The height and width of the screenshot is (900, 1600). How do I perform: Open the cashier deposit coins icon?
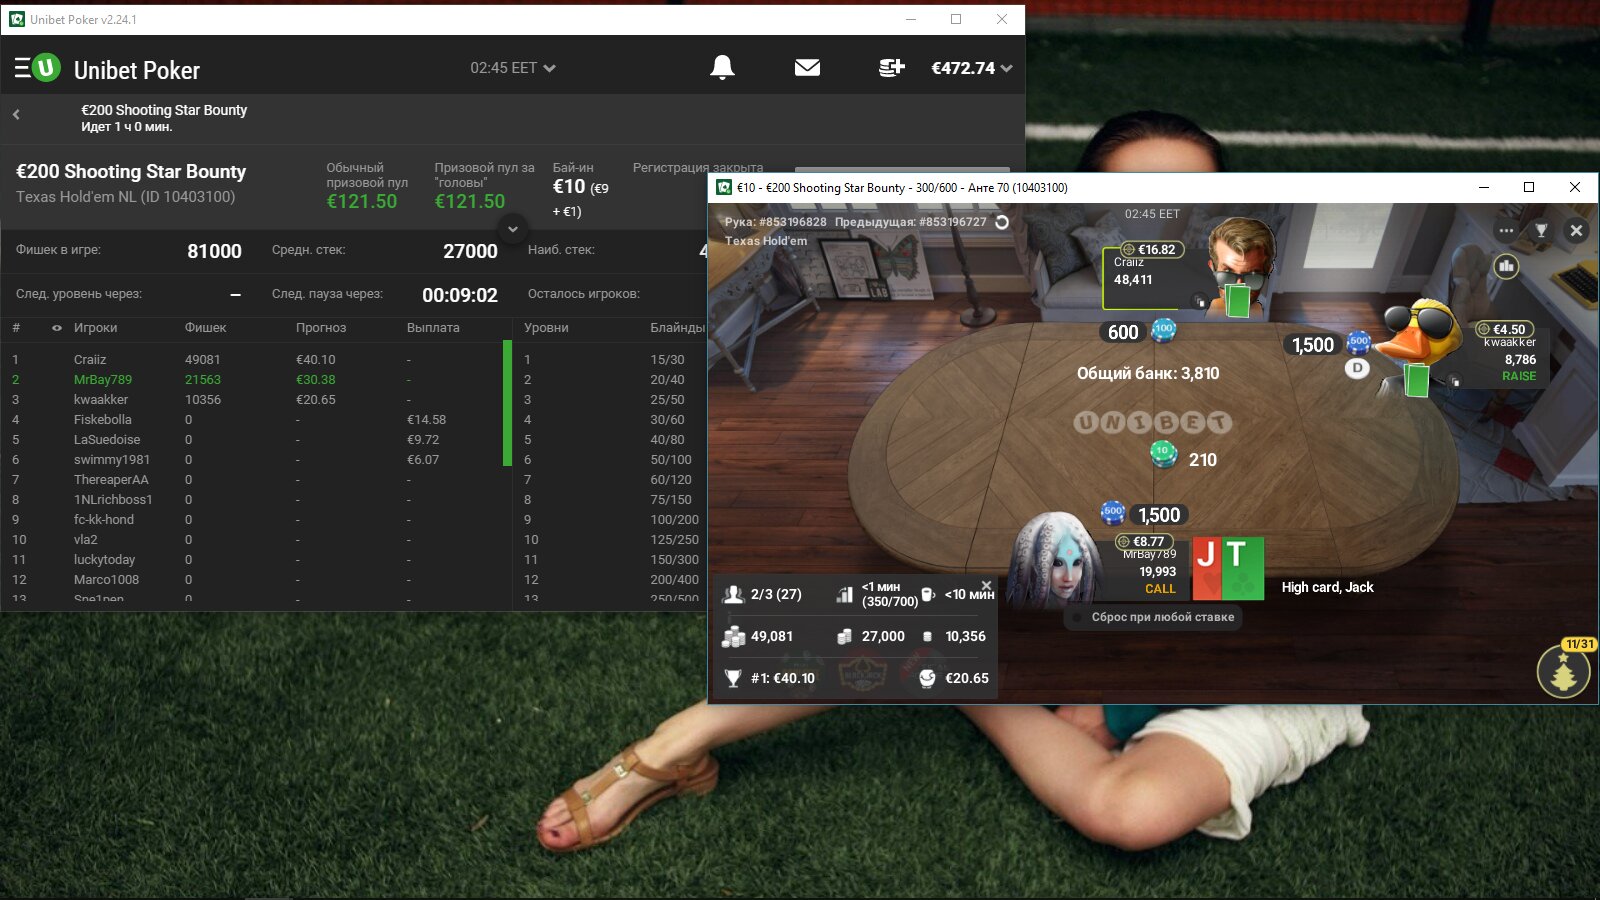pyautogui.click(x=891, y=67)
